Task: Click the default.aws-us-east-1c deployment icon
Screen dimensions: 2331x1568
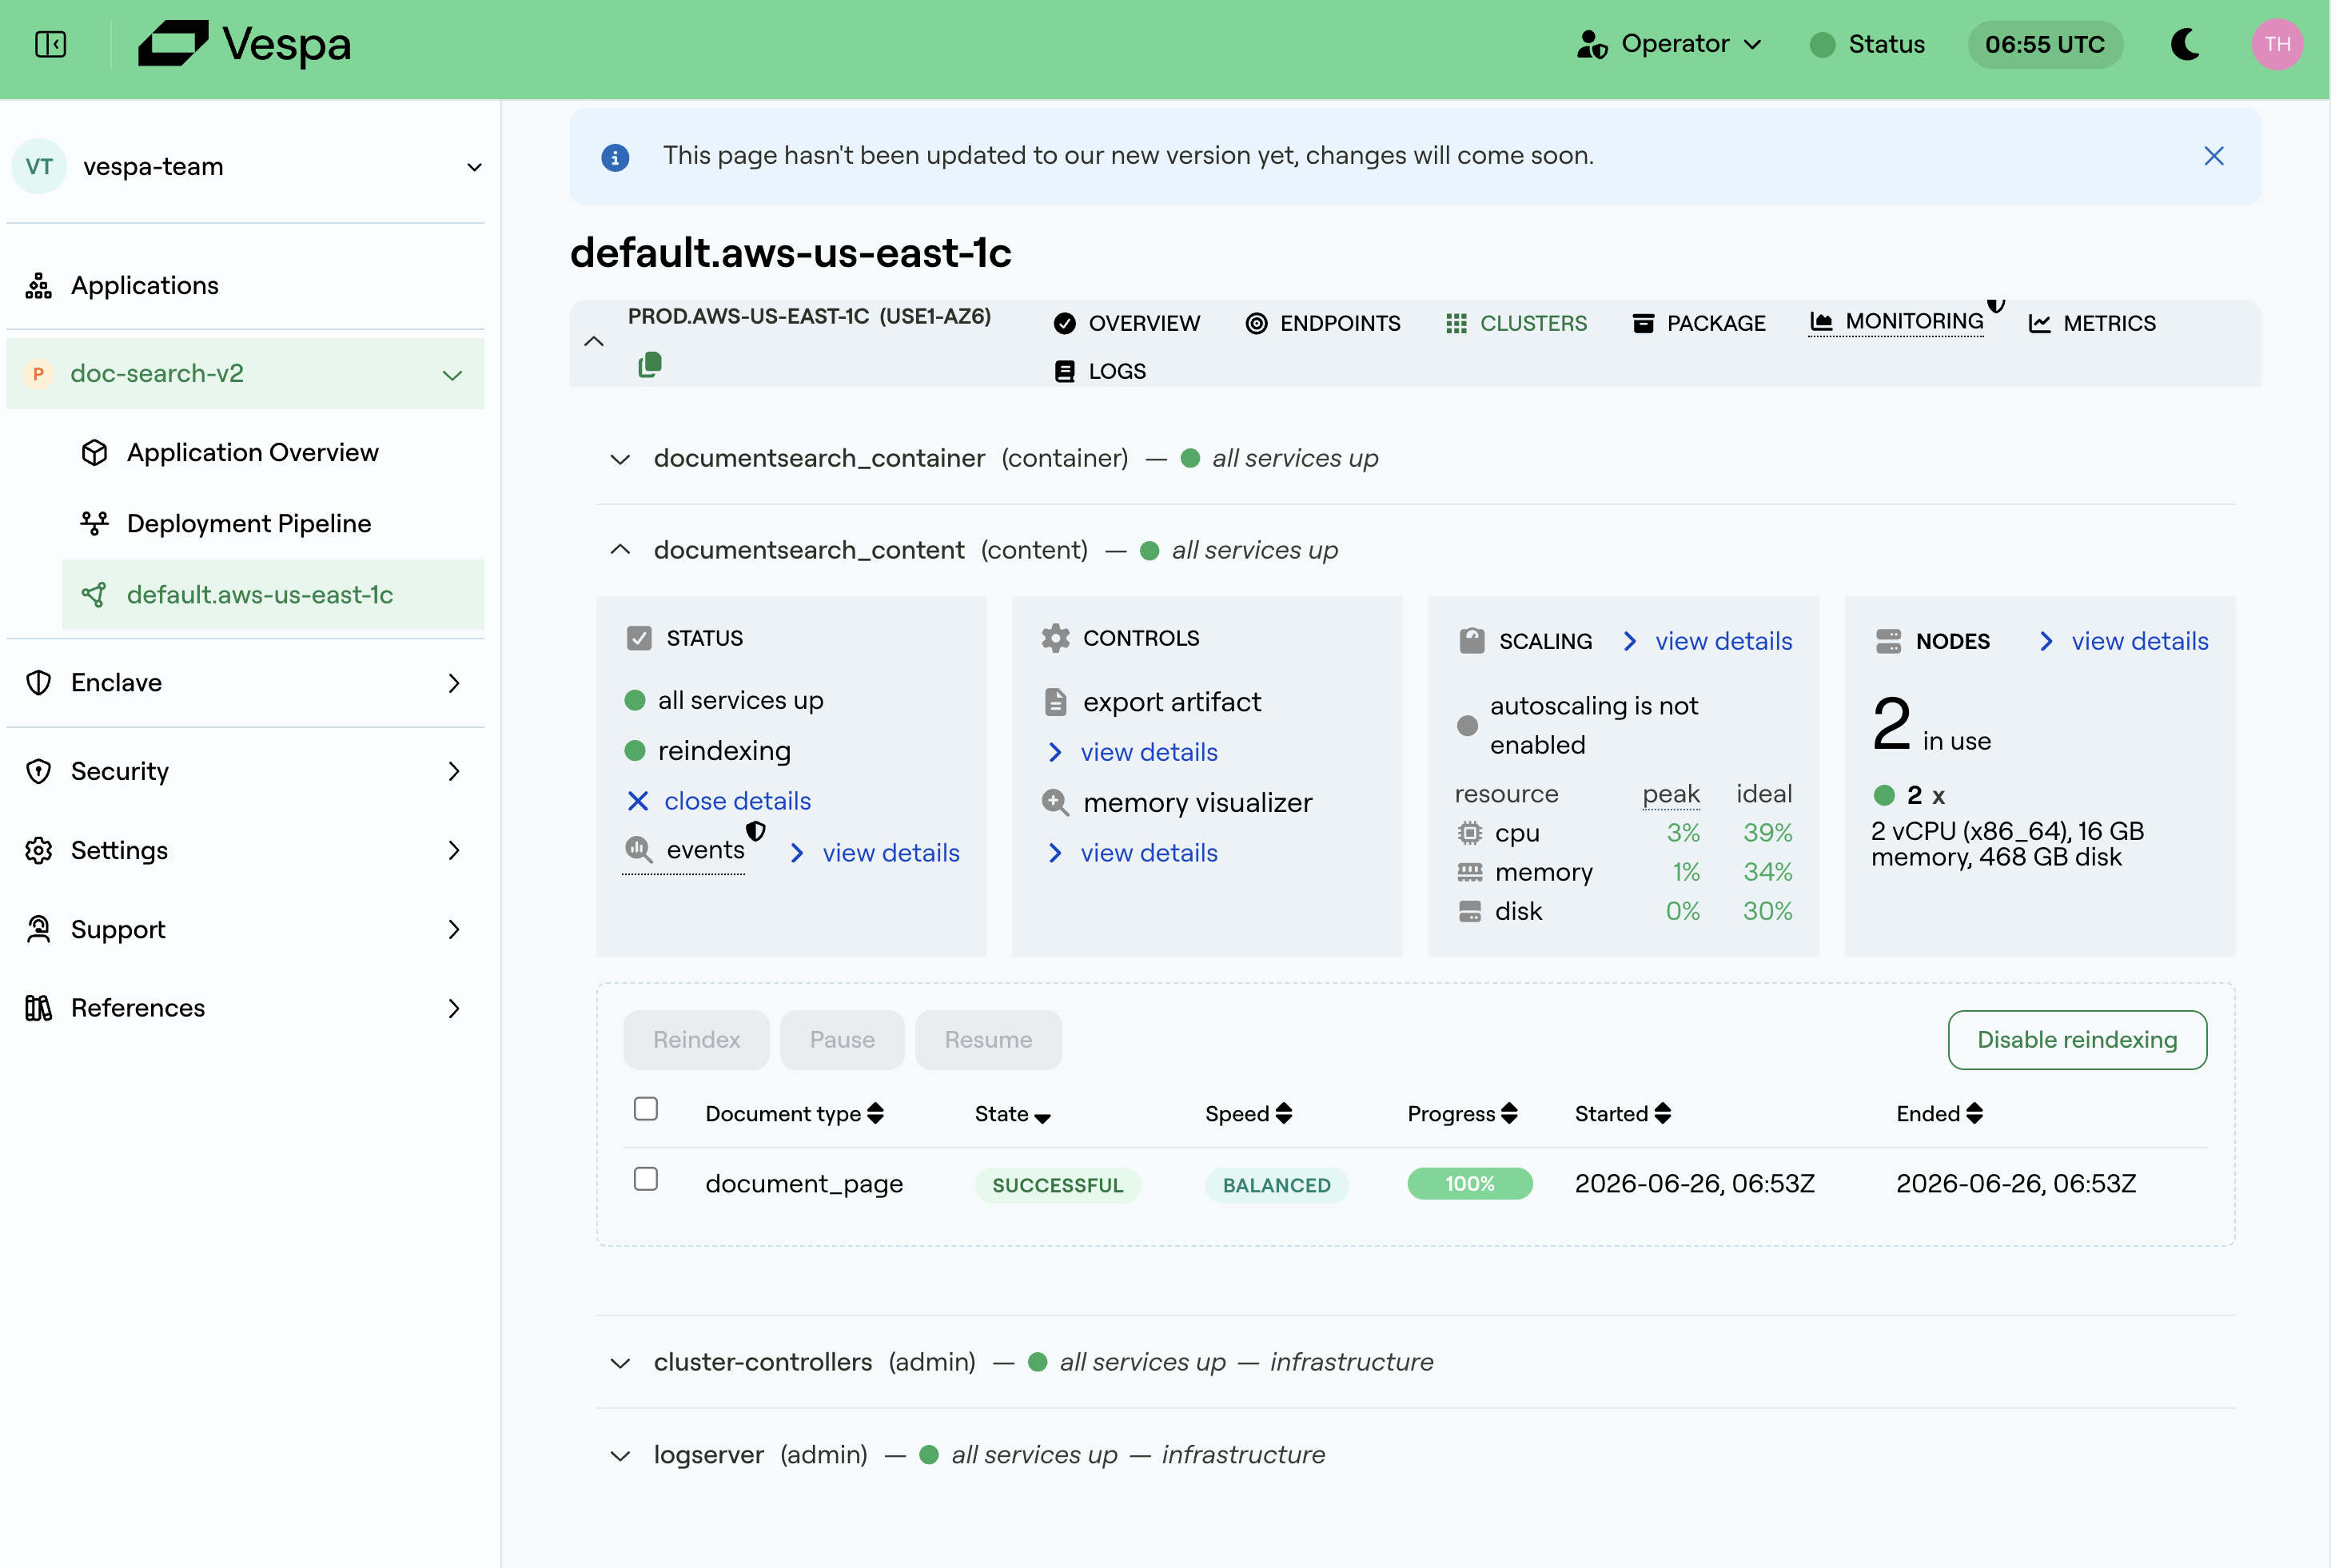Action: pos(94,595)
